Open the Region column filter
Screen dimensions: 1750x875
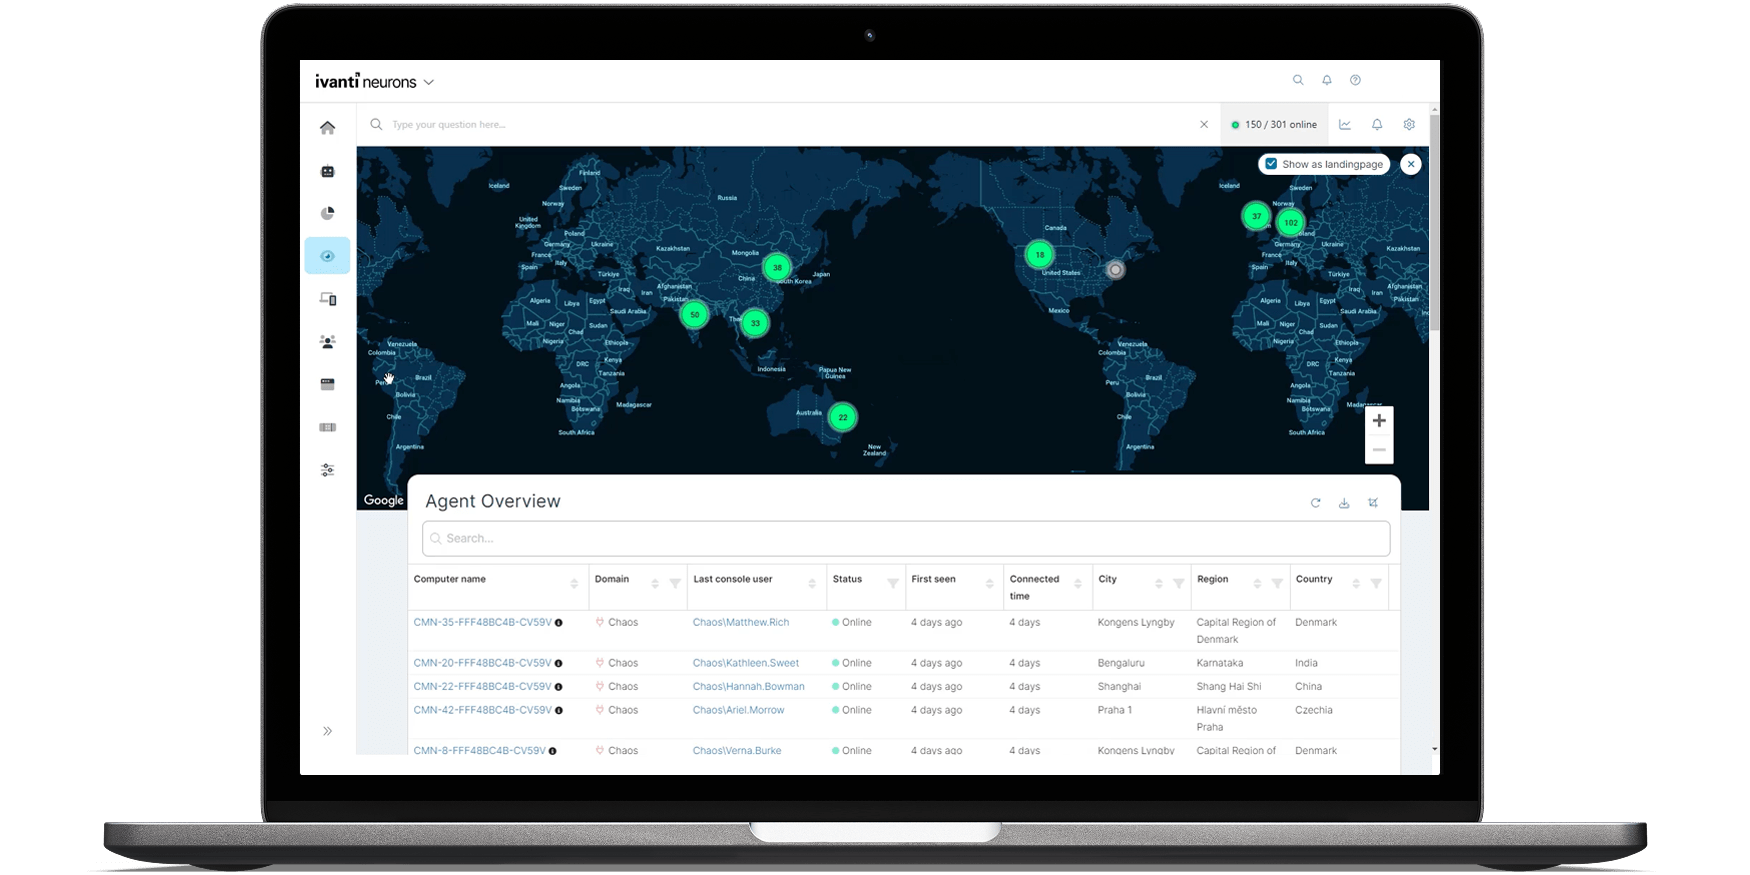1277,584
